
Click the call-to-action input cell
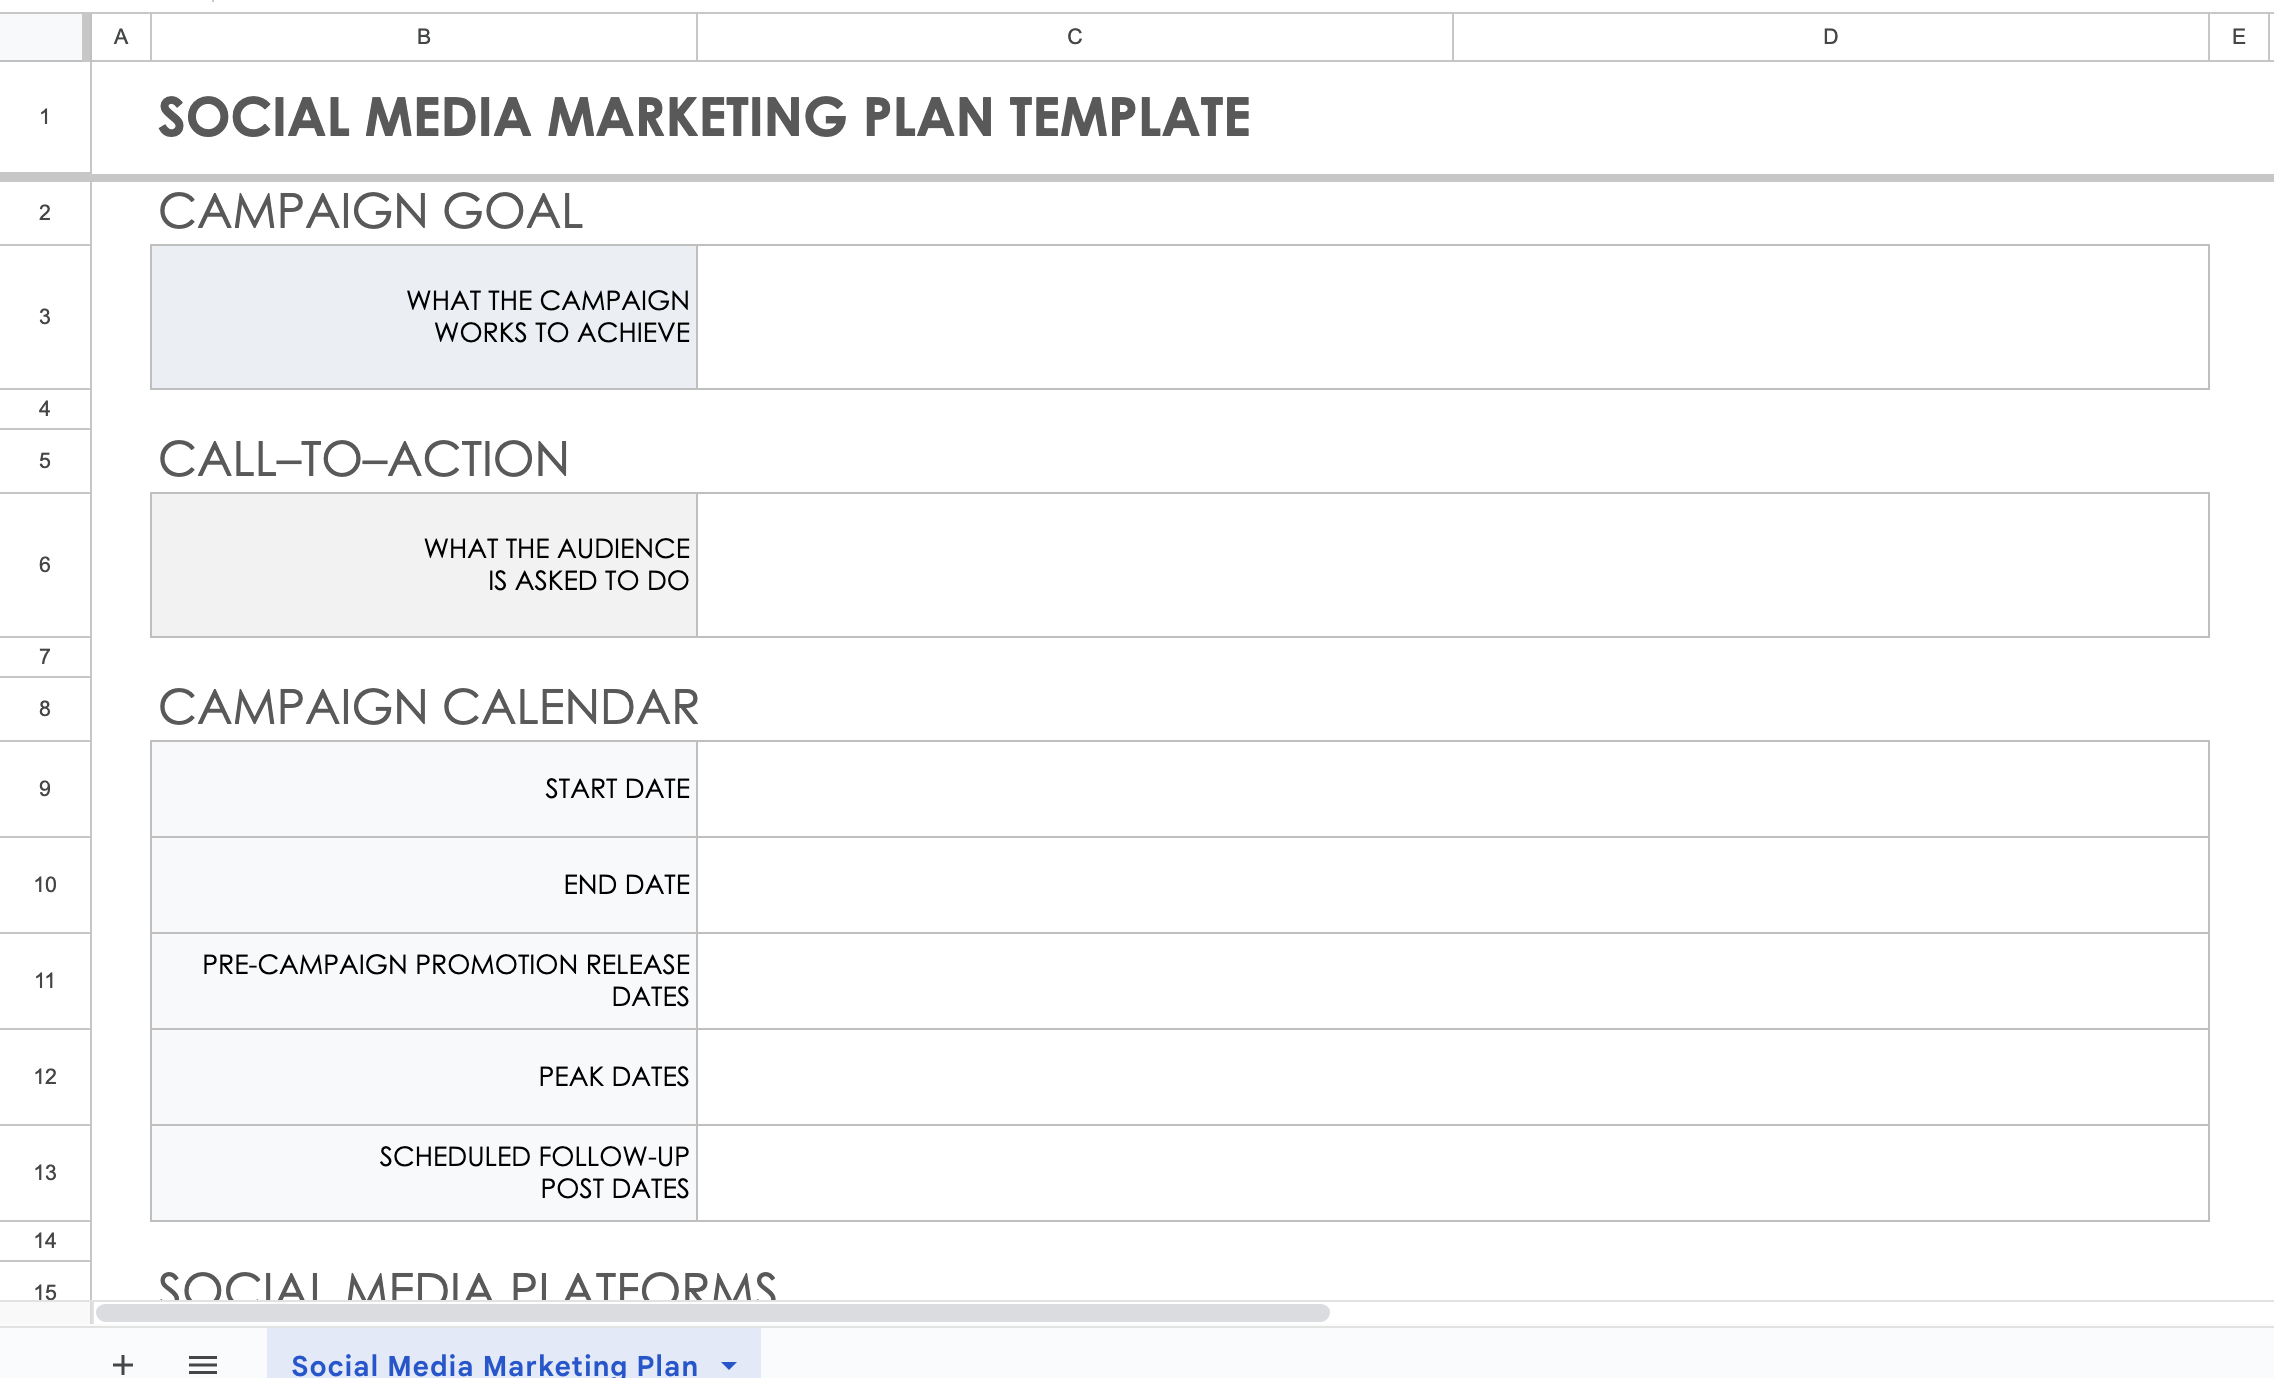click(x=1452, y=565)
